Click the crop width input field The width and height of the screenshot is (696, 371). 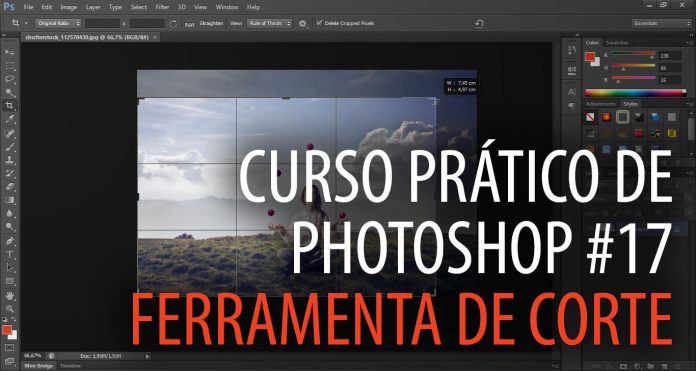tap(103, 24)
